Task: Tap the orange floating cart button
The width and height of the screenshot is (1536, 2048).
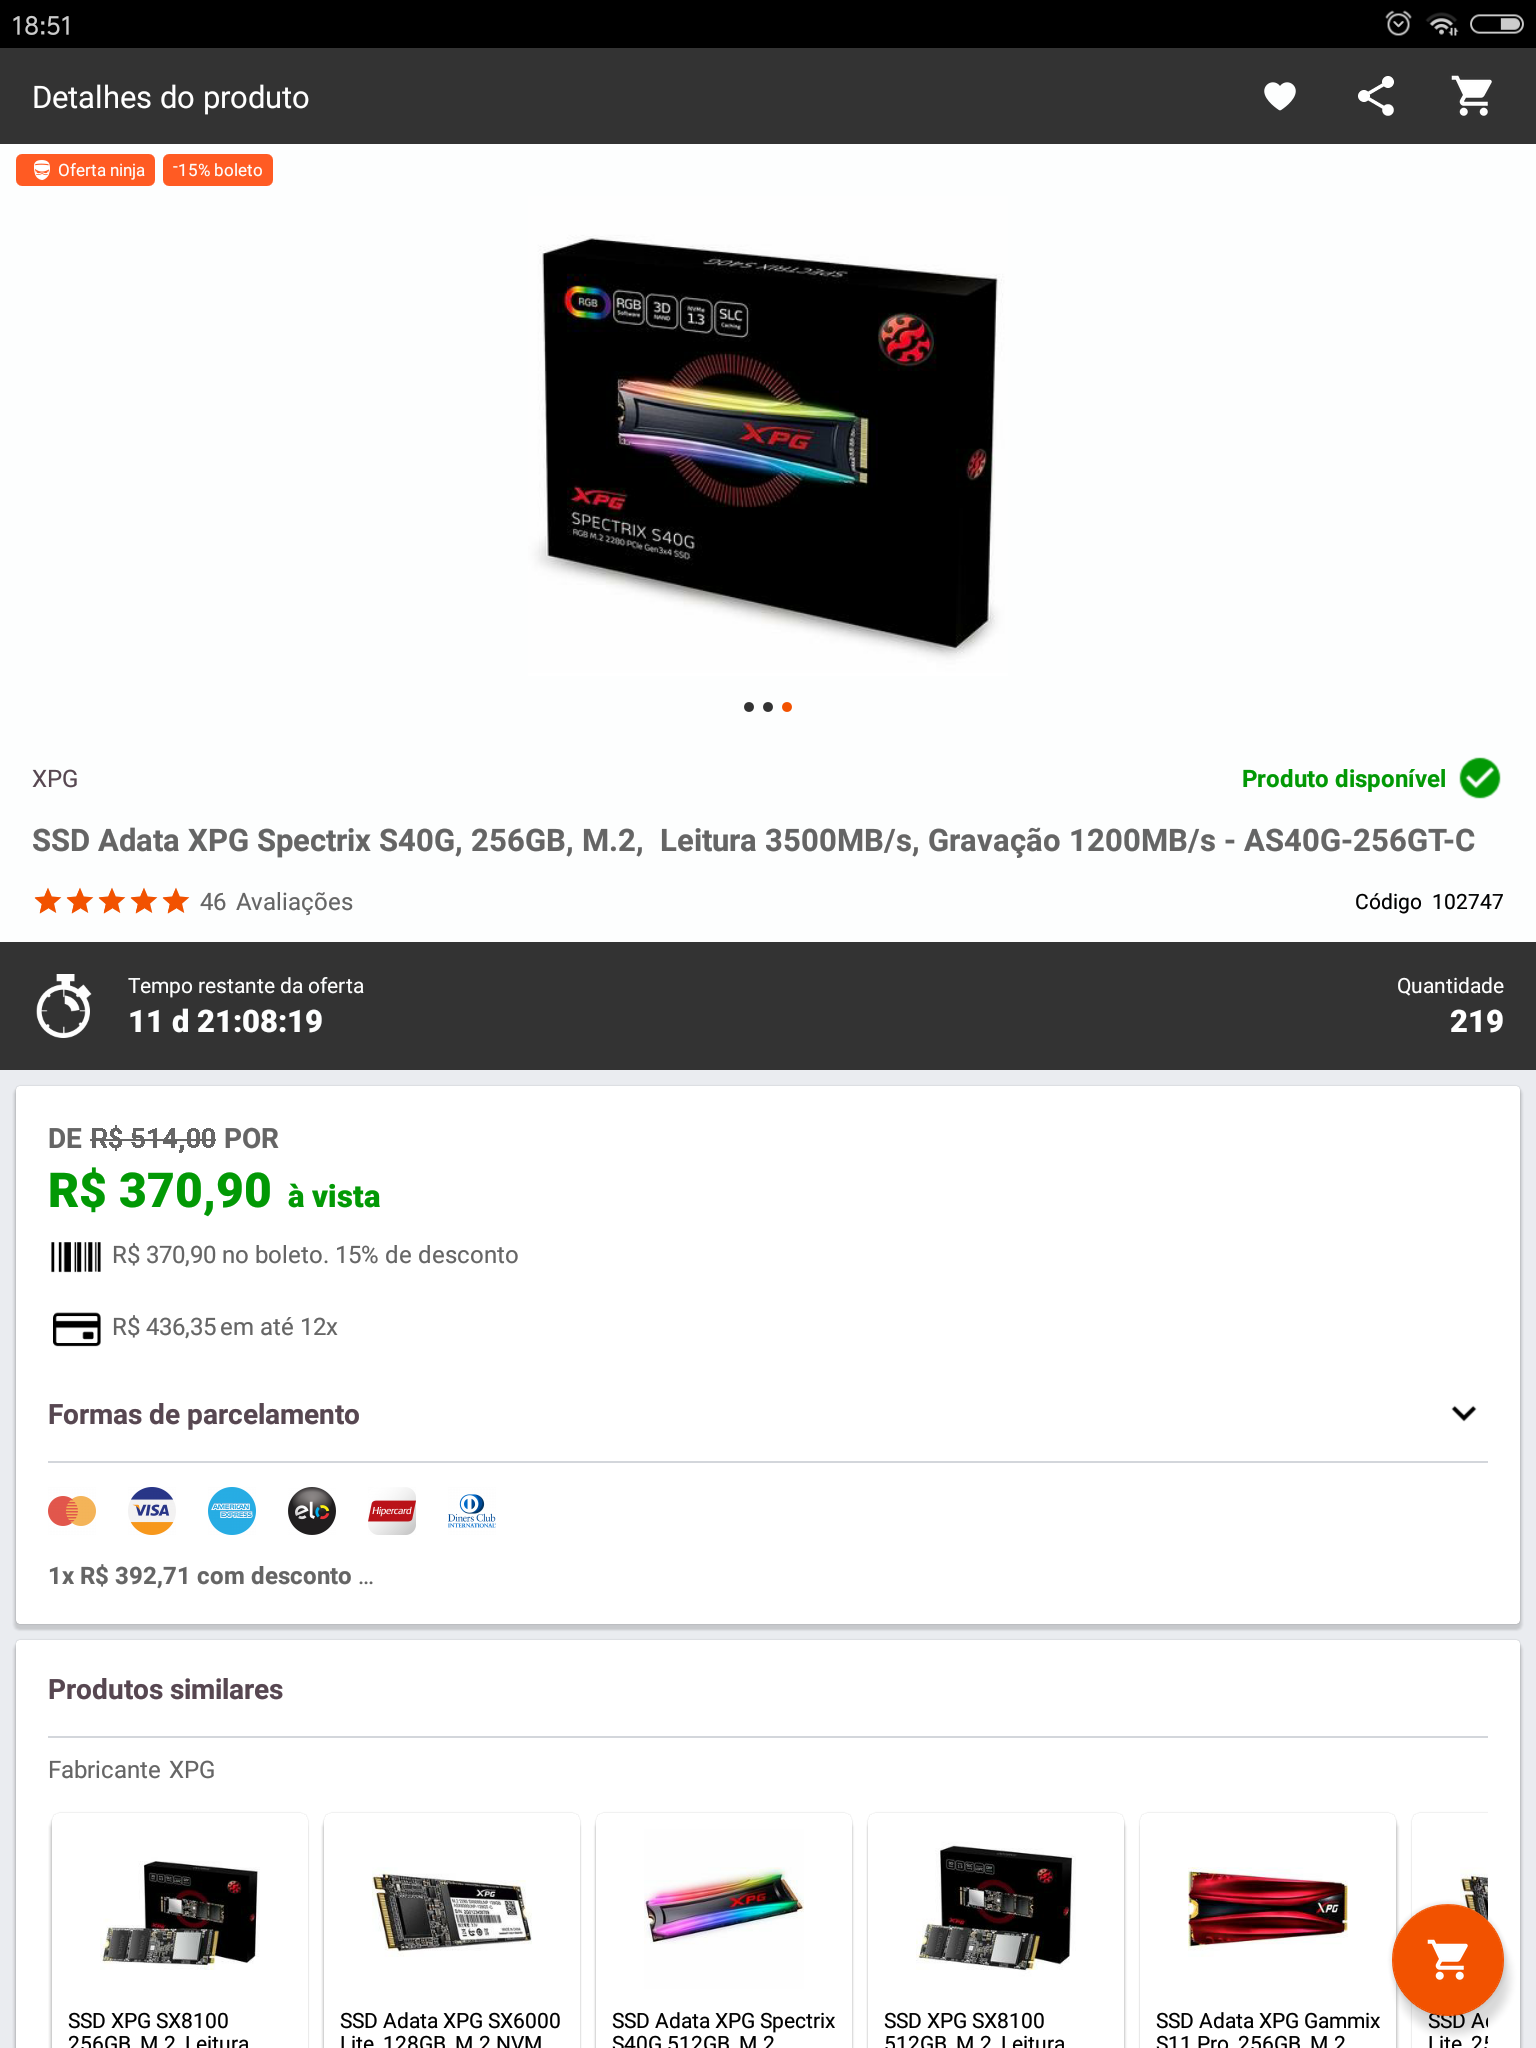Action: 1447,1960
